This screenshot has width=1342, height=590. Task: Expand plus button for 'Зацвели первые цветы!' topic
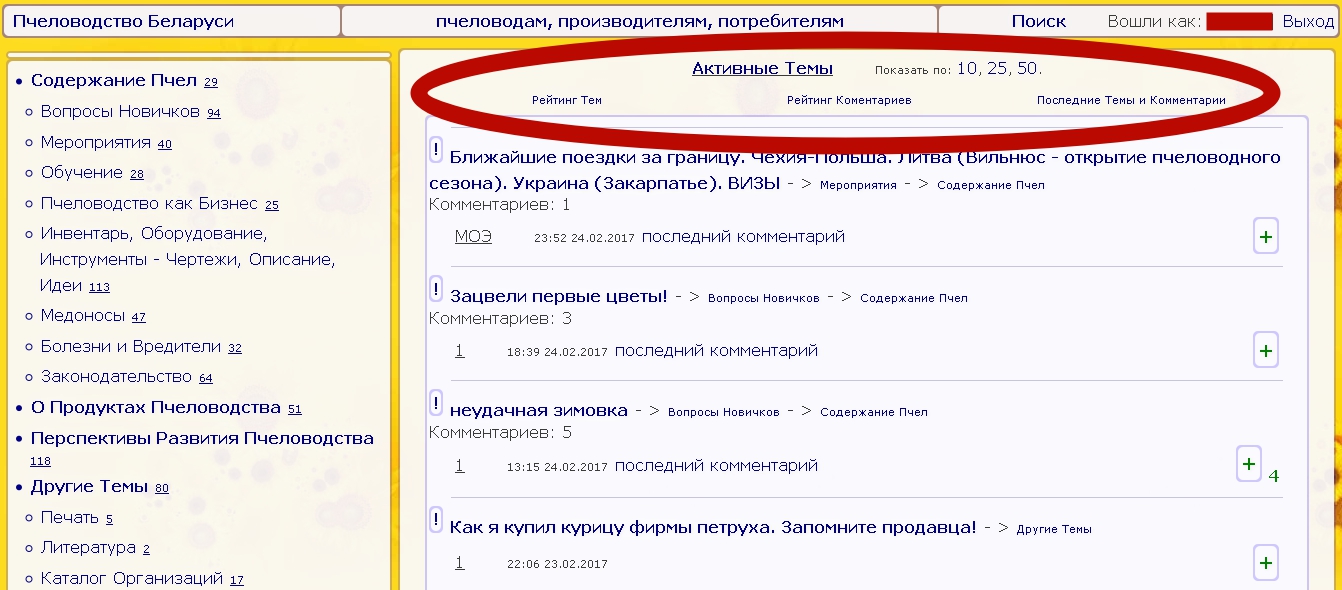1265,351
